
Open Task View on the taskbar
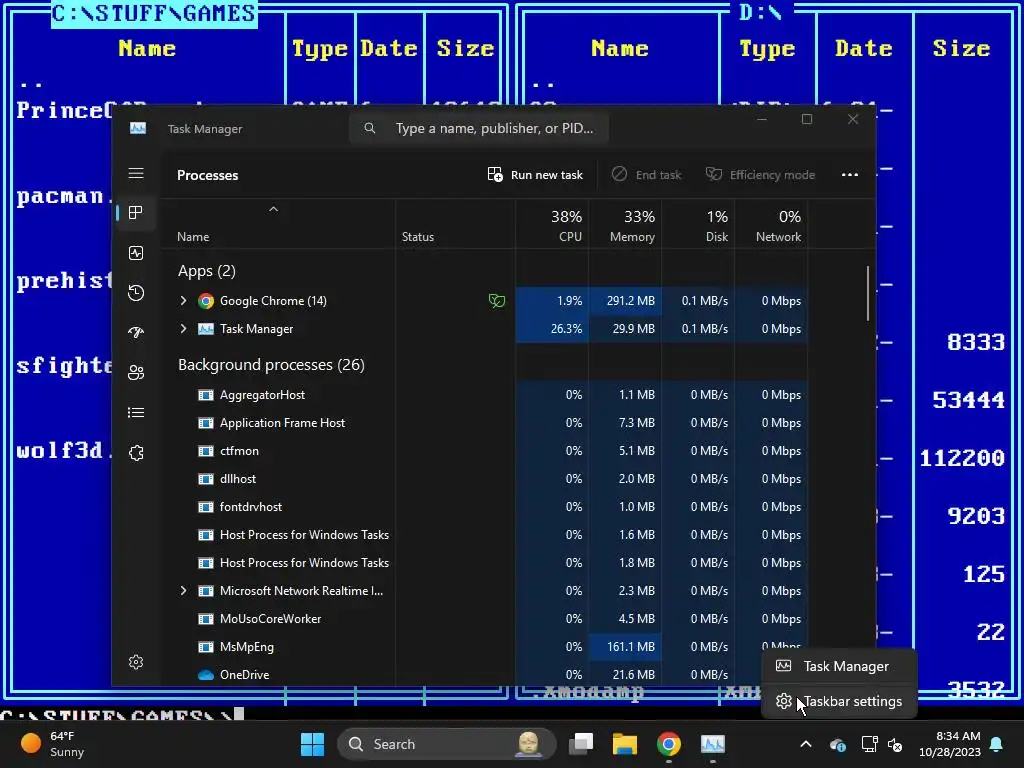tap(581, 744)
